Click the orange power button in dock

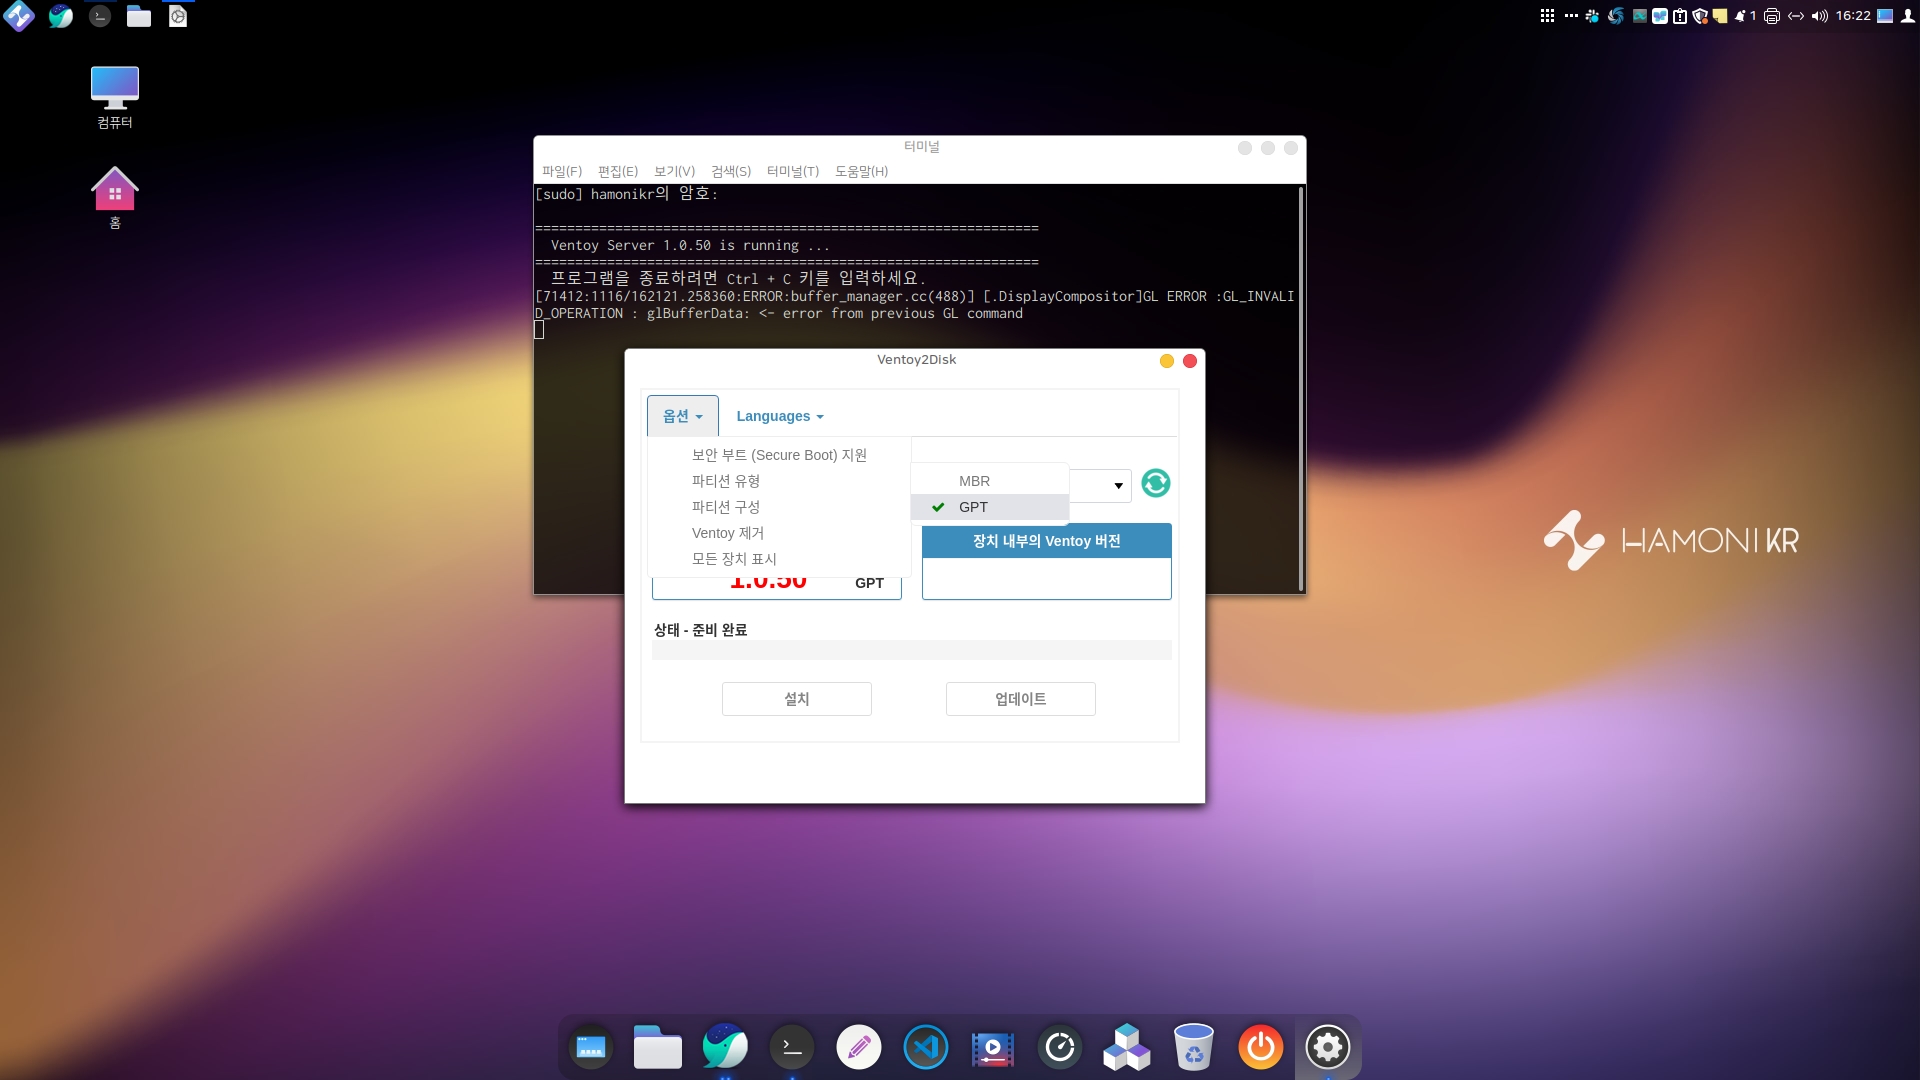click(1260, 1047)
